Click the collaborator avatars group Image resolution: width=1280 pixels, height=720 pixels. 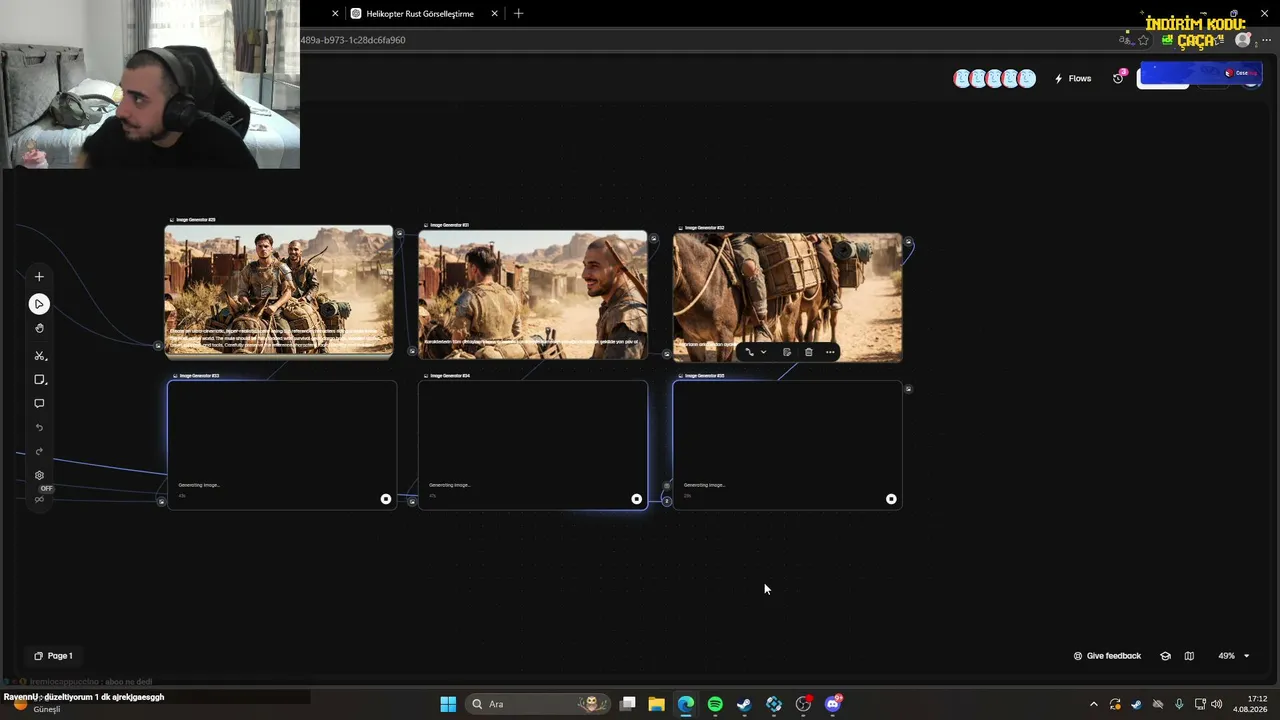click(994, 78)
